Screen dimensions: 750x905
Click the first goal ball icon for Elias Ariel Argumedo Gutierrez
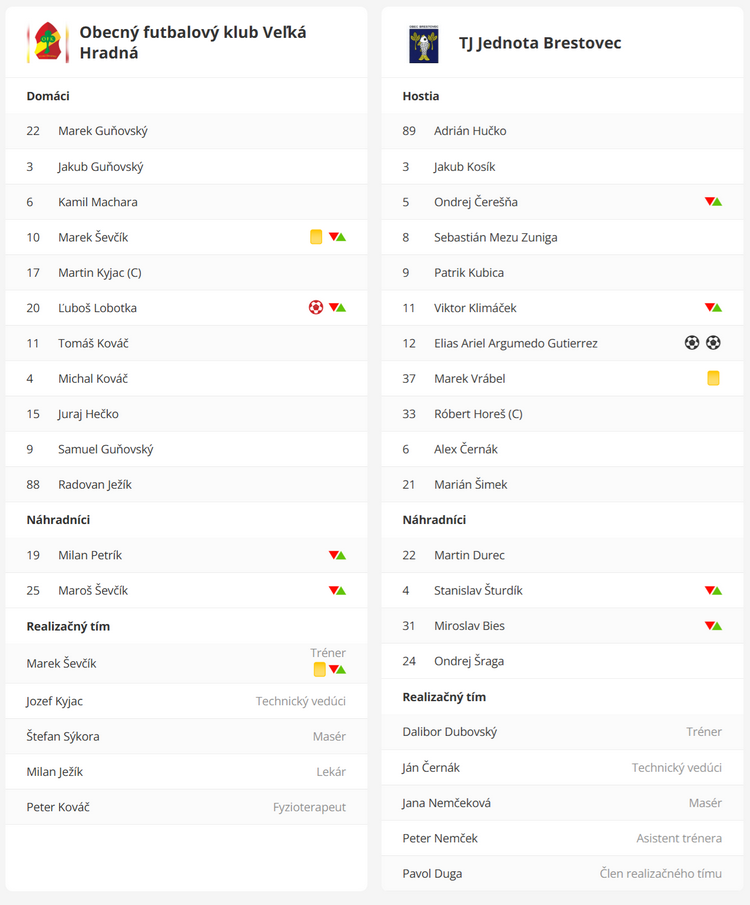point(692,343)
